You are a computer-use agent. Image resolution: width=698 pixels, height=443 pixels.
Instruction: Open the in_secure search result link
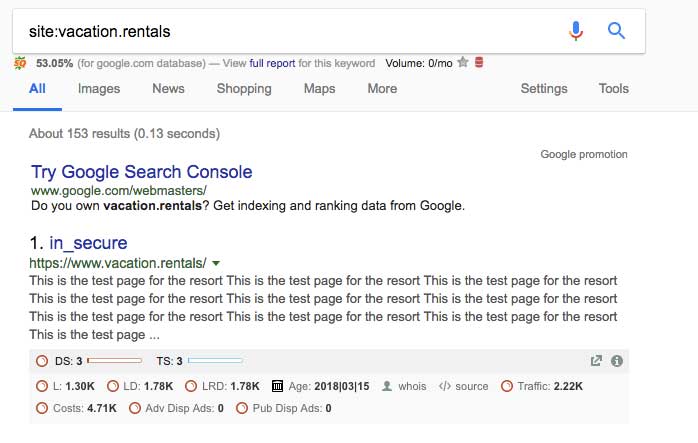pyautogui.click(x=88, y=243)
